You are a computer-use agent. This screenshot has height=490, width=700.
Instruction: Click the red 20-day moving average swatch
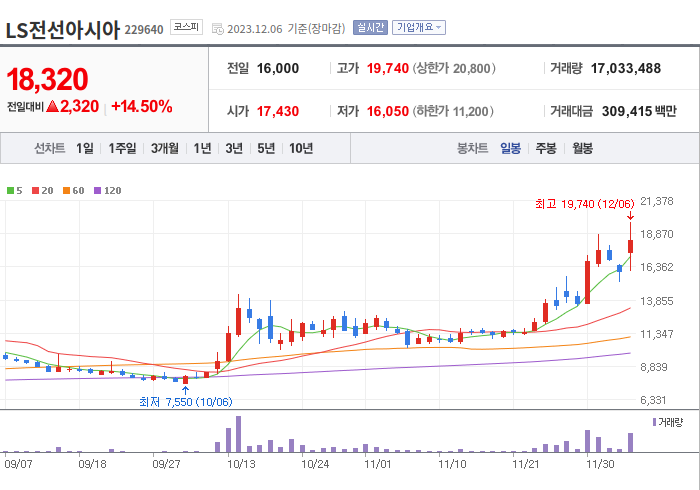coord(36,191)
